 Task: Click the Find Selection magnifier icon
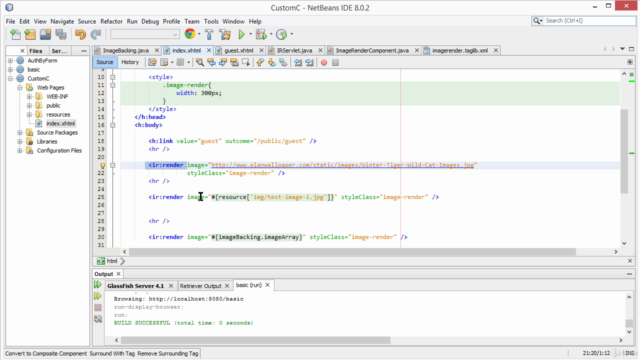200,62
